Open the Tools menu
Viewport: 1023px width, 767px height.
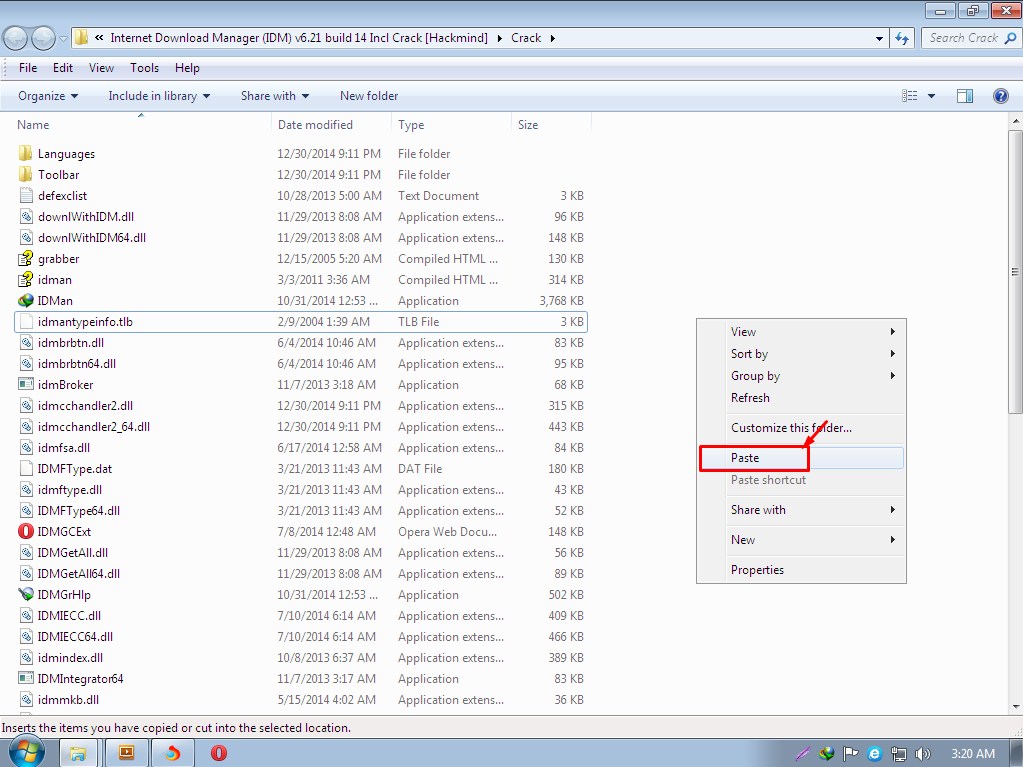[x=144, y=68]
